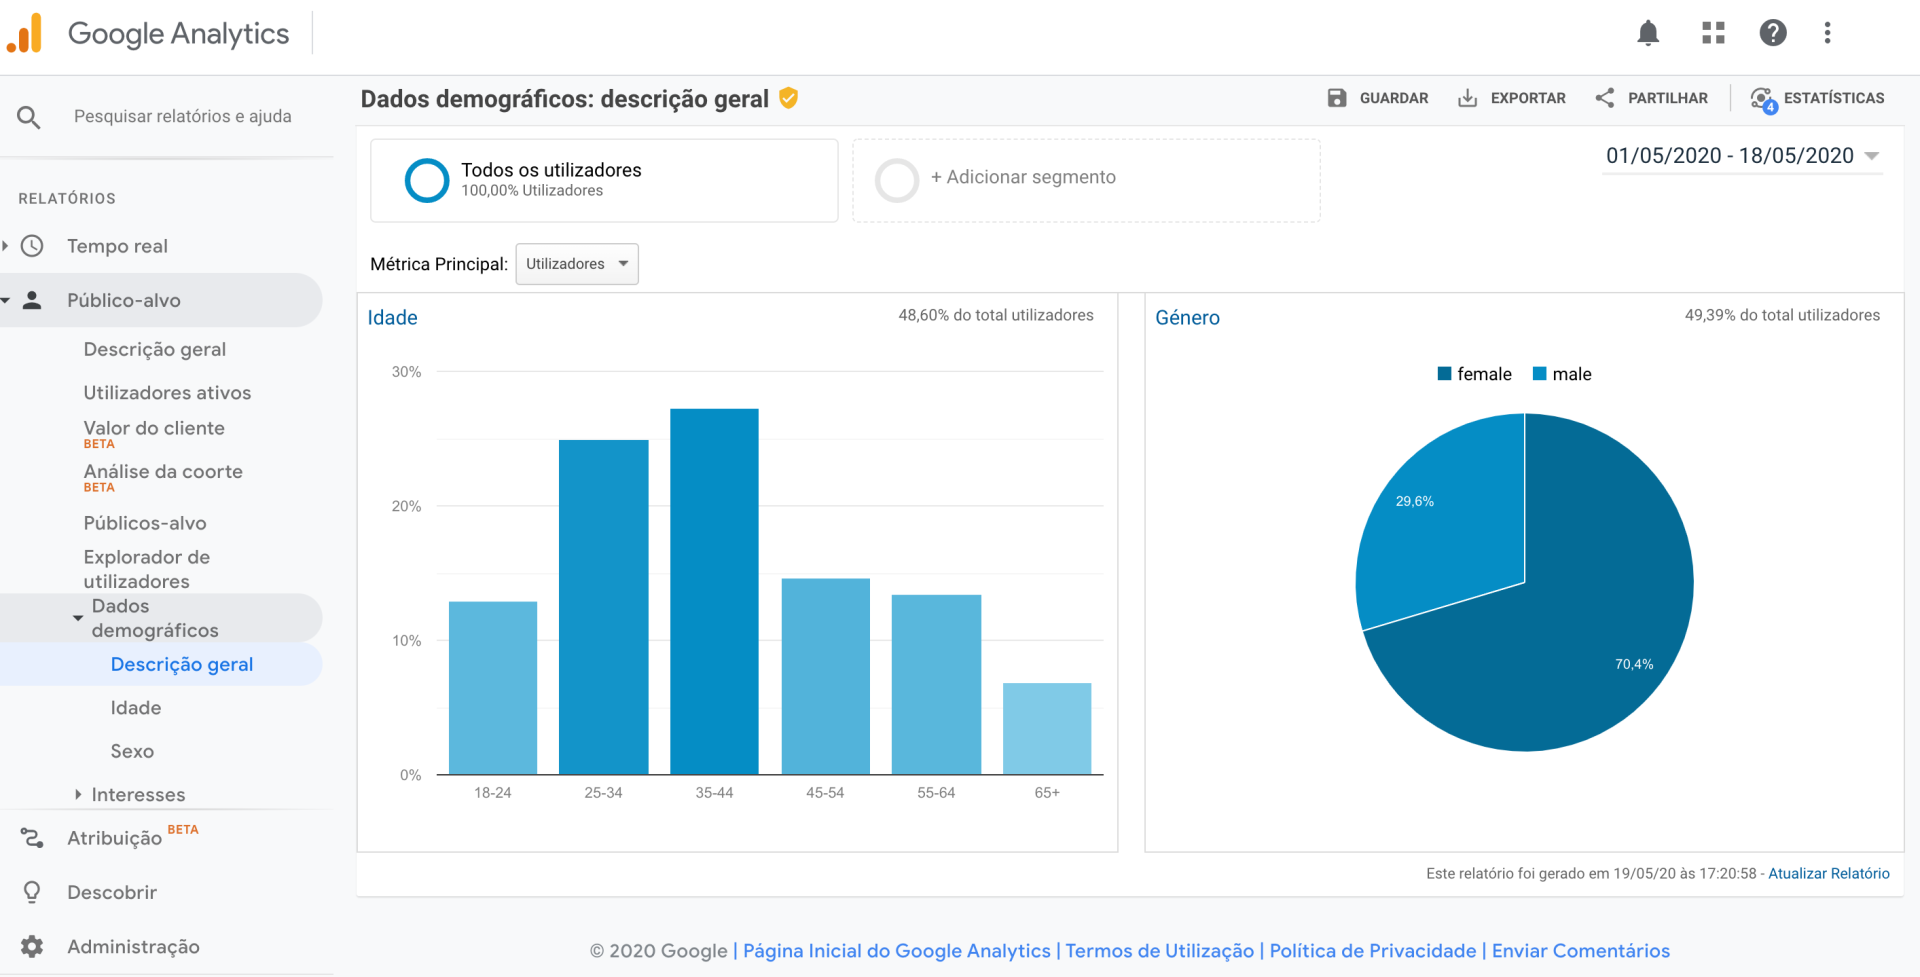Expand the Tempo real section arrow

[5, 246]
